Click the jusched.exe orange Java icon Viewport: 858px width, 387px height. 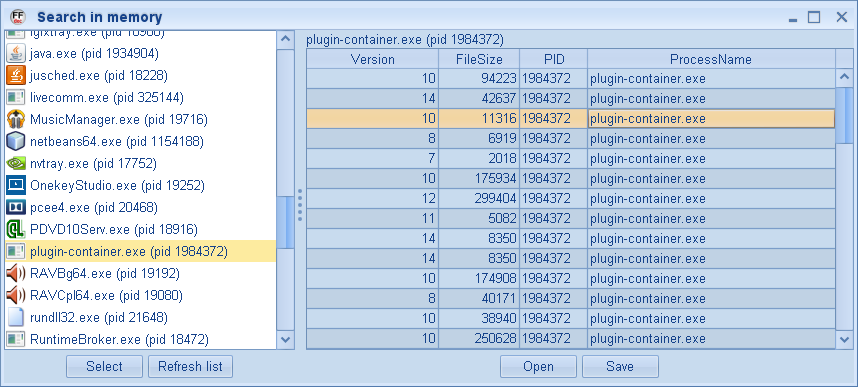coord(16,76)
